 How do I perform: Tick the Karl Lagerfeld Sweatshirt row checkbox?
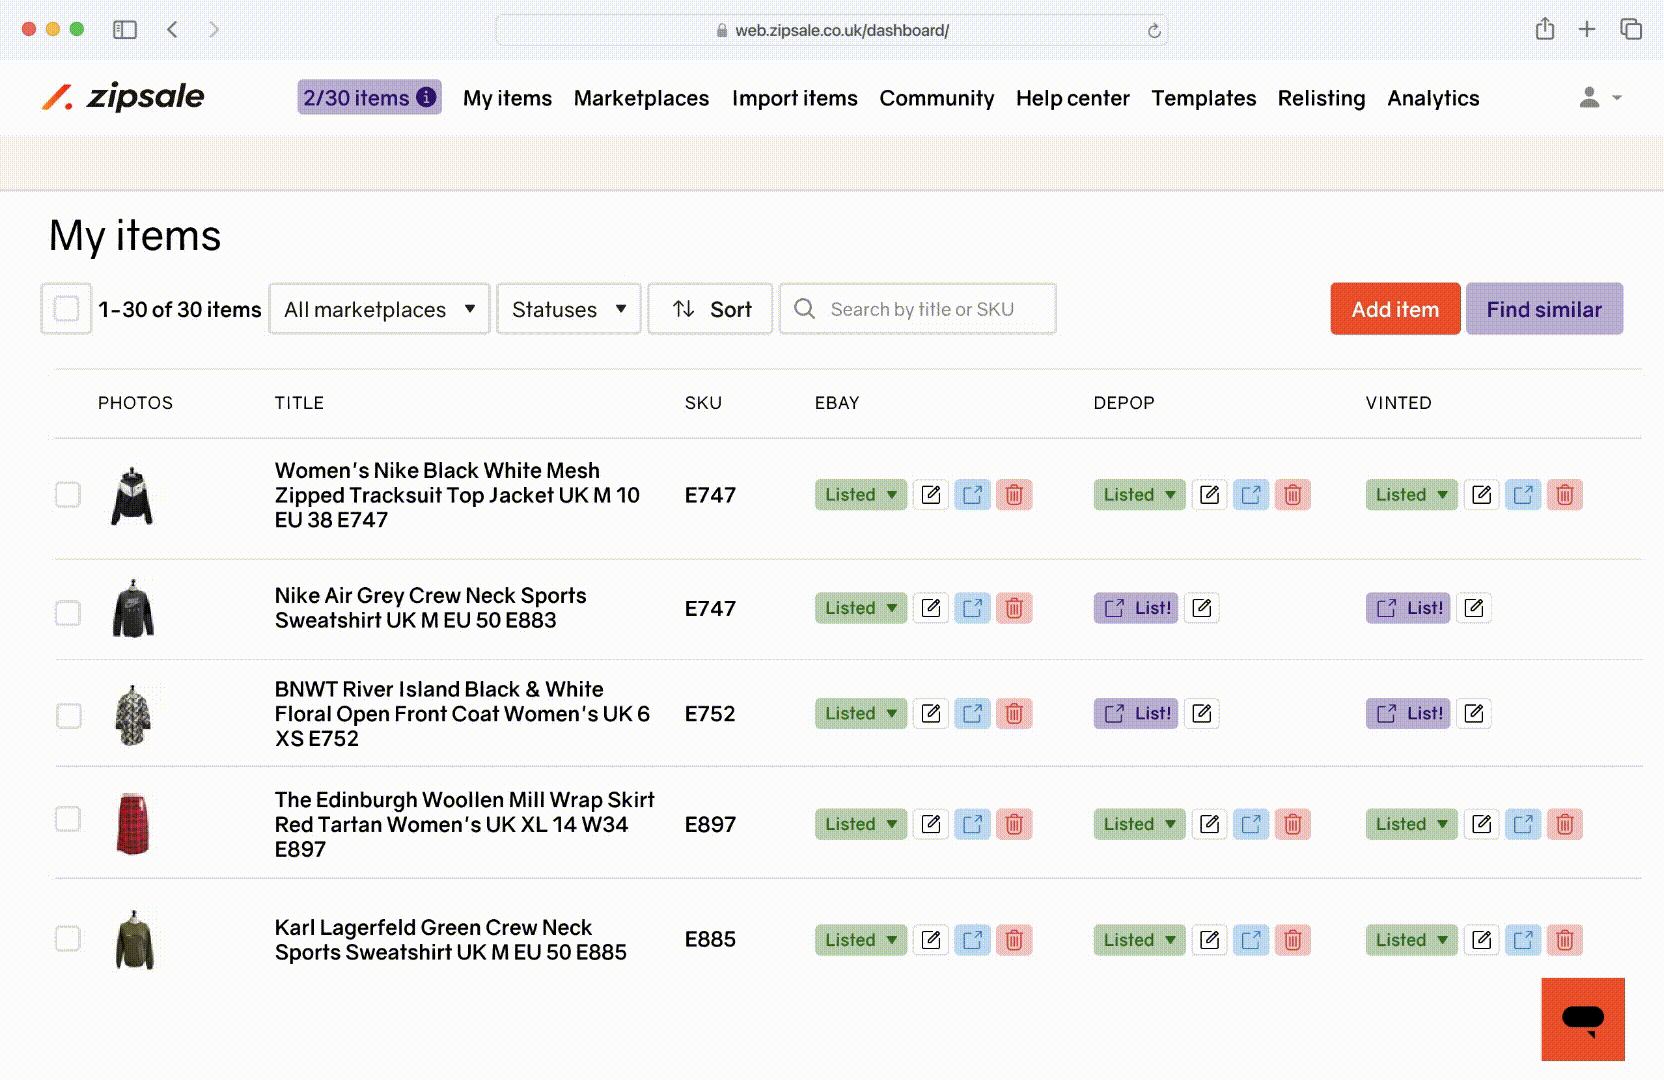point(68,939)
